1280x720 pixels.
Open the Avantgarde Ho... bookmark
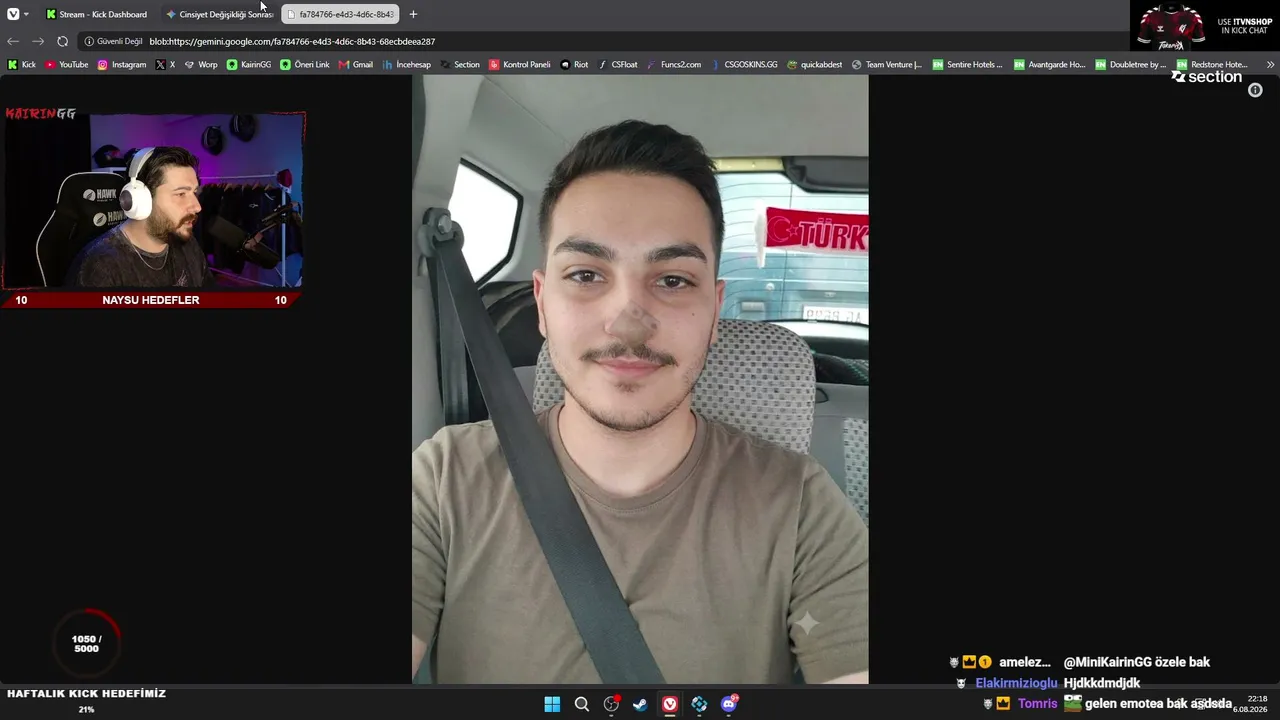(1049, 64)
